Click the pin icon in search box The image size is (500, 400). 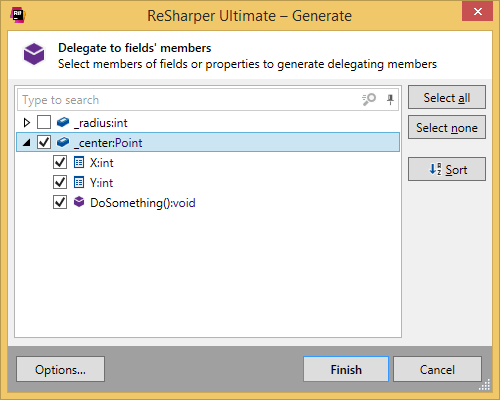(390, 99)
